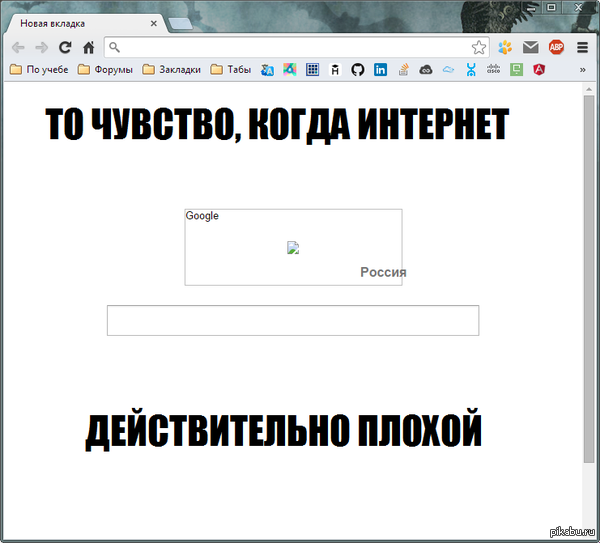Image resolution: width=600 pixels, height=543 pixels.
Task: Open the Stack Overflow bookmark
Action: coord(404,70)
